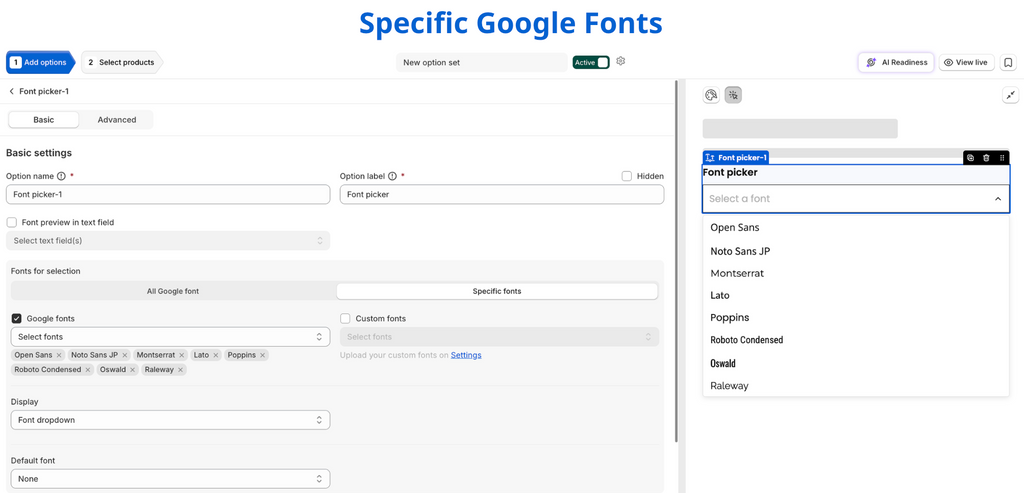
Task: Open the Settings link for custom fonts
Action: (466, 355)
